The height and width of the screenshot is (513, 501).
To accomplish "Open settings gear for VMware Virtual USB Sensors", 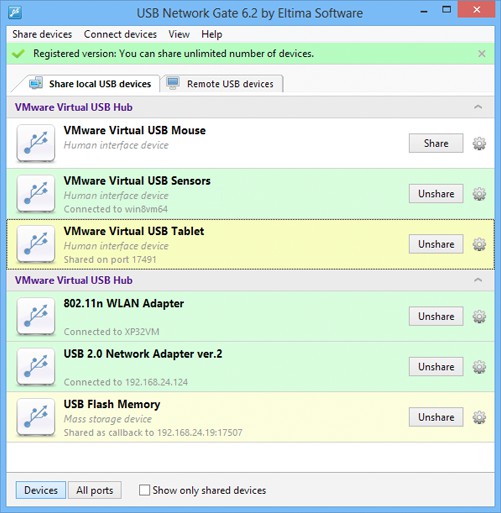I will pos(479,194).
